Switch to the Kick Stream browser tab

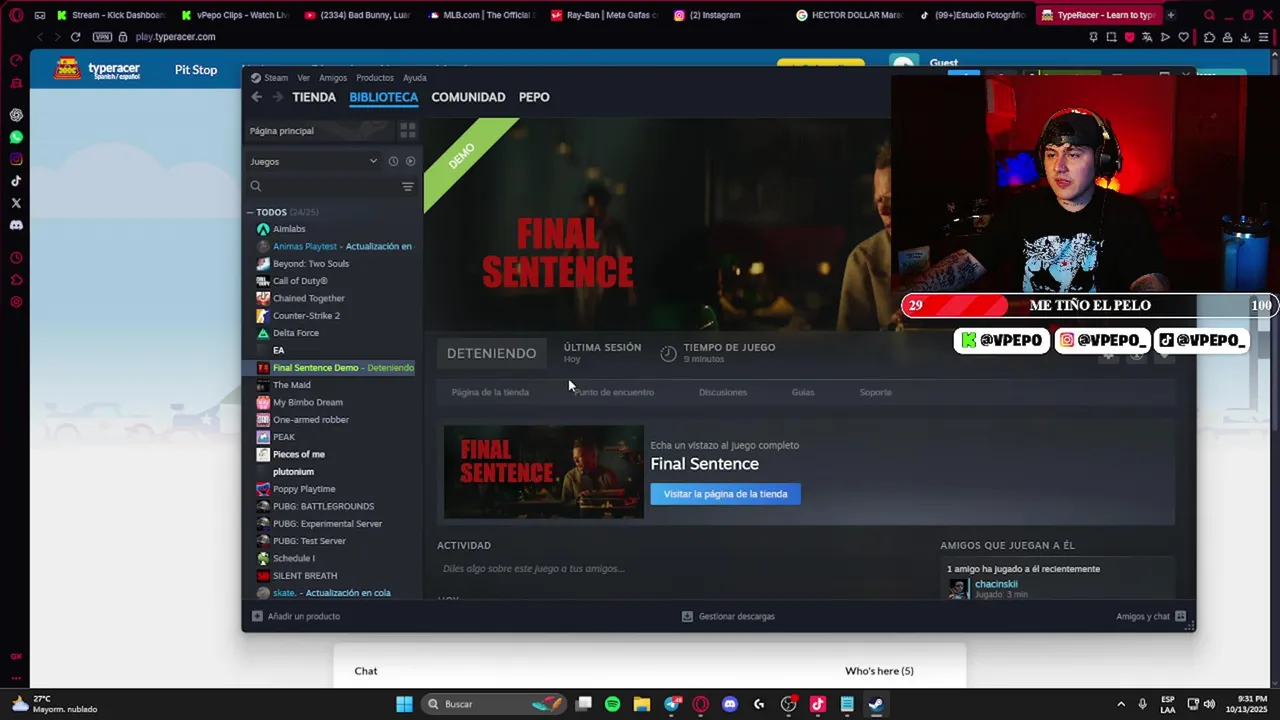tap(110, 15)
